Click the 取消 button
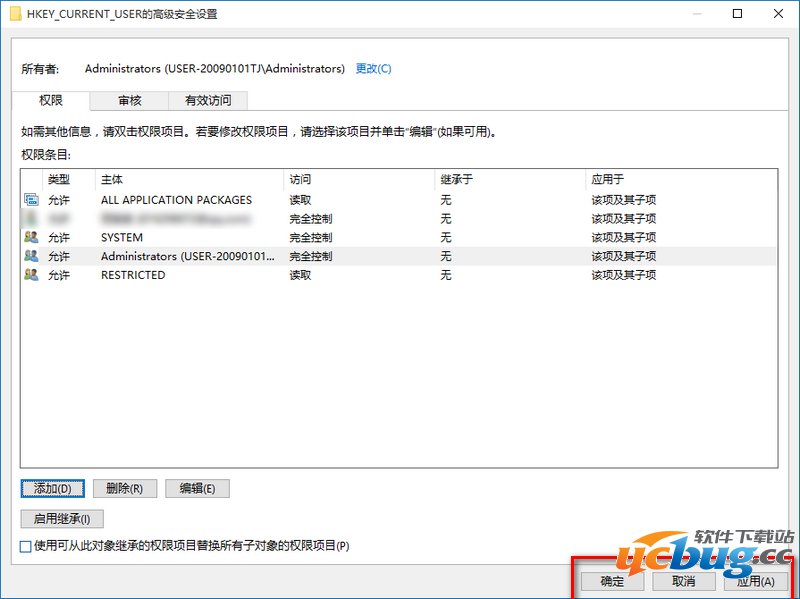Image resolution: width=800 pixels, height=599 pixels. tap(683, 581)
